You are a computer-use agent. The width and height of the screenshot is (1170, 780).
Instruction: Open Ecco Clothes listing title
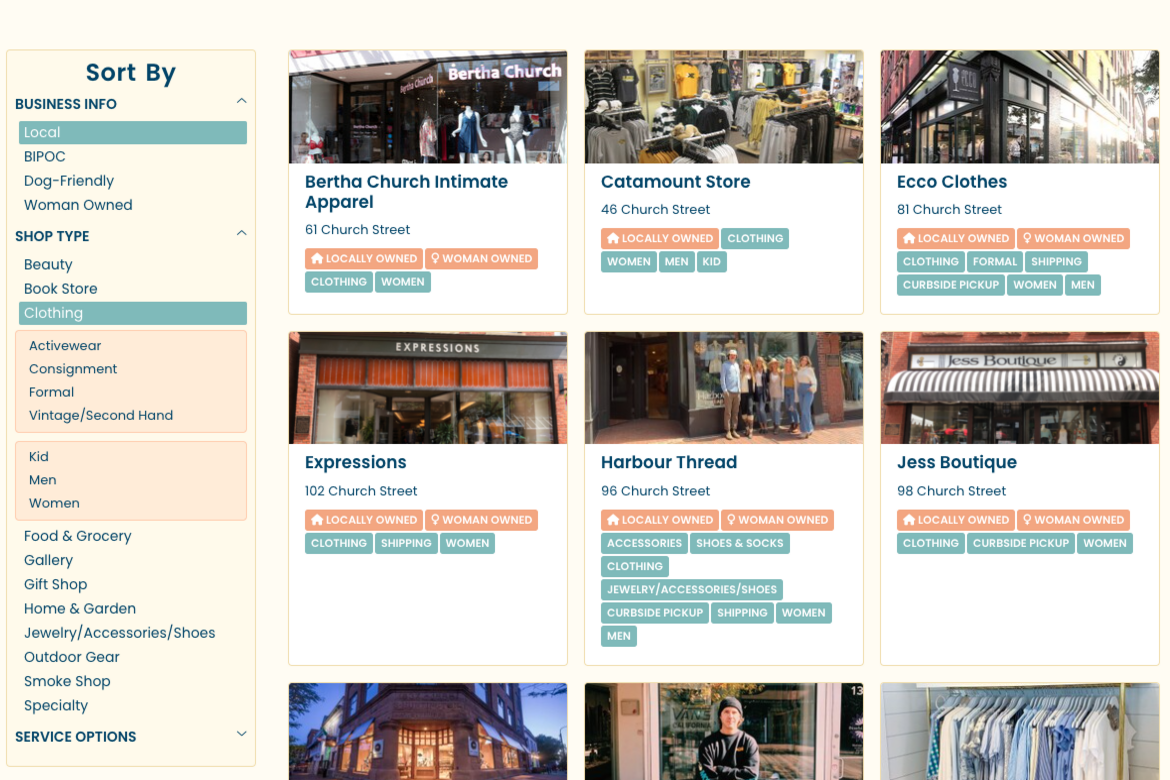tap(951, 182)
